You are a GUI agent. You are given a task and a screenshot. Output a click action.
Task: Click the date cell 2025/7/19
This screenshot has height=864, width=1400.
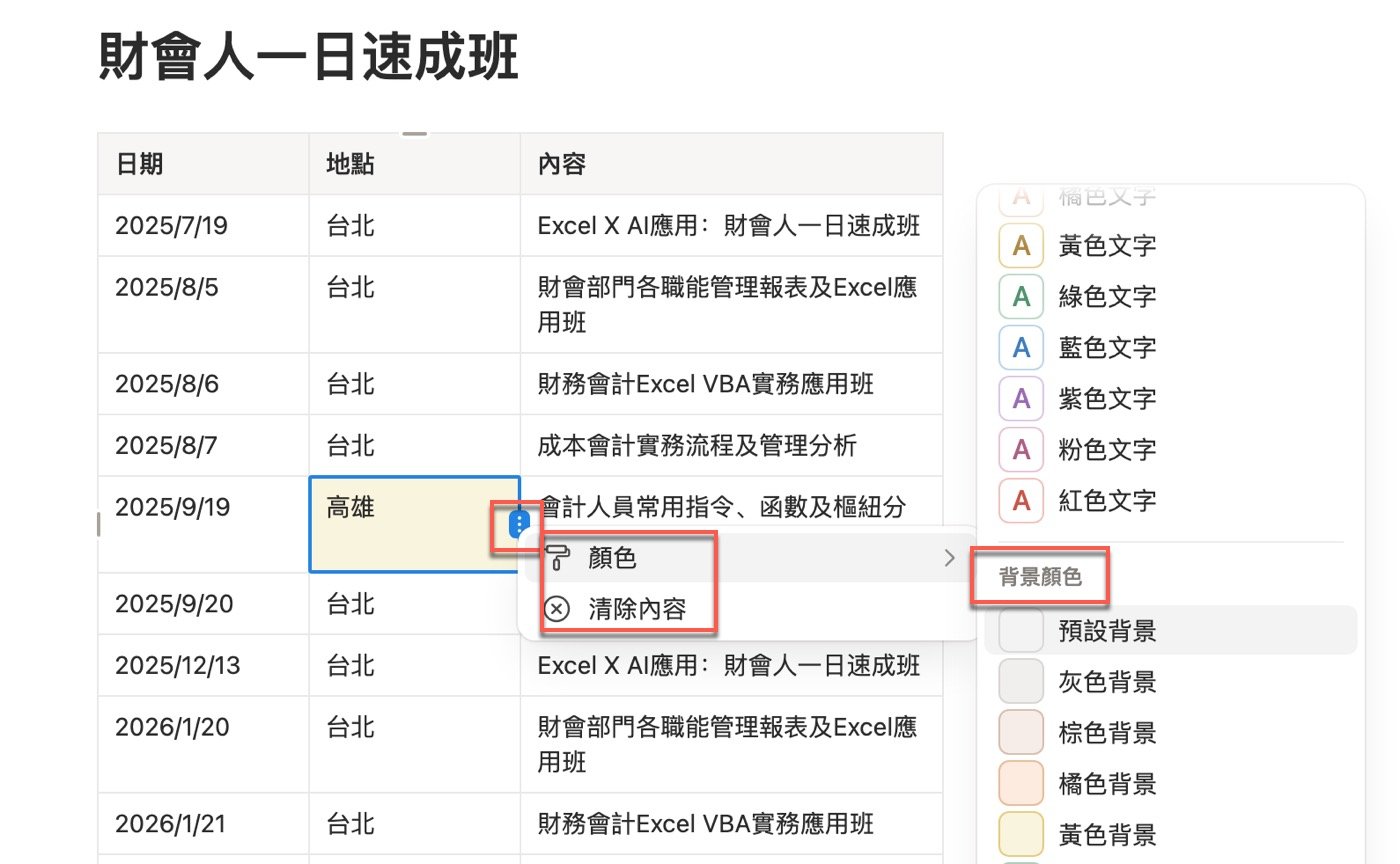coord(203,226)
